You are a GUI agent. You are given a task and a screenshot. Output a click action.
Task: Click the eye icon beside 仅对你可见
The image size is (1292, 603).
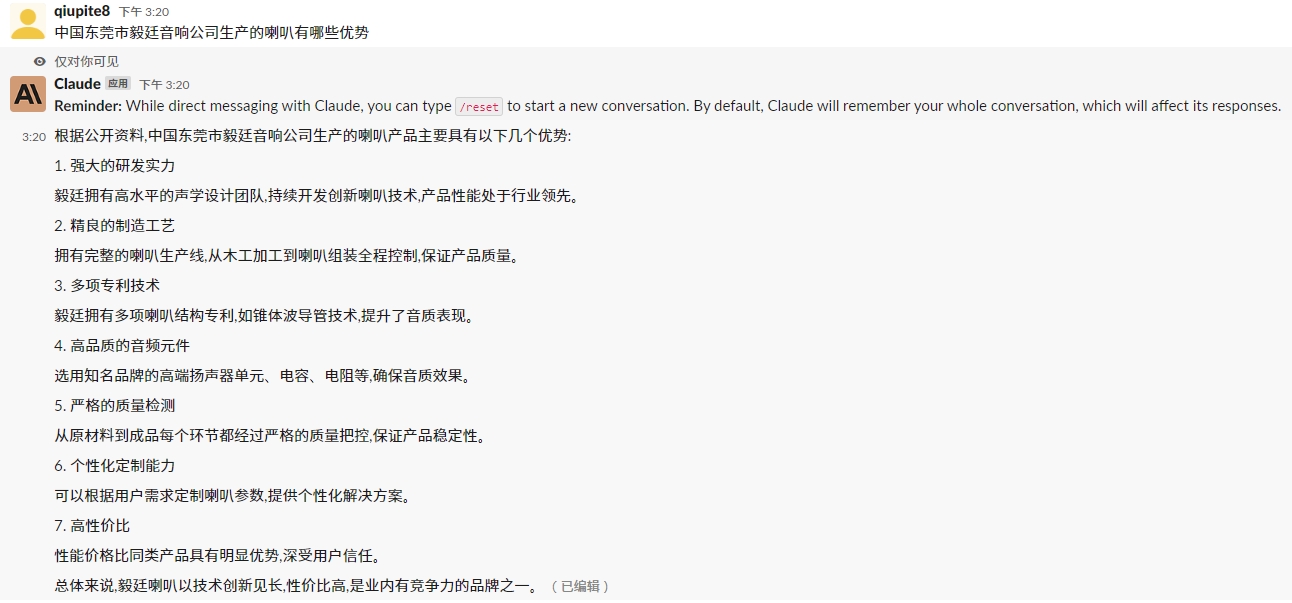pos(38,62)
